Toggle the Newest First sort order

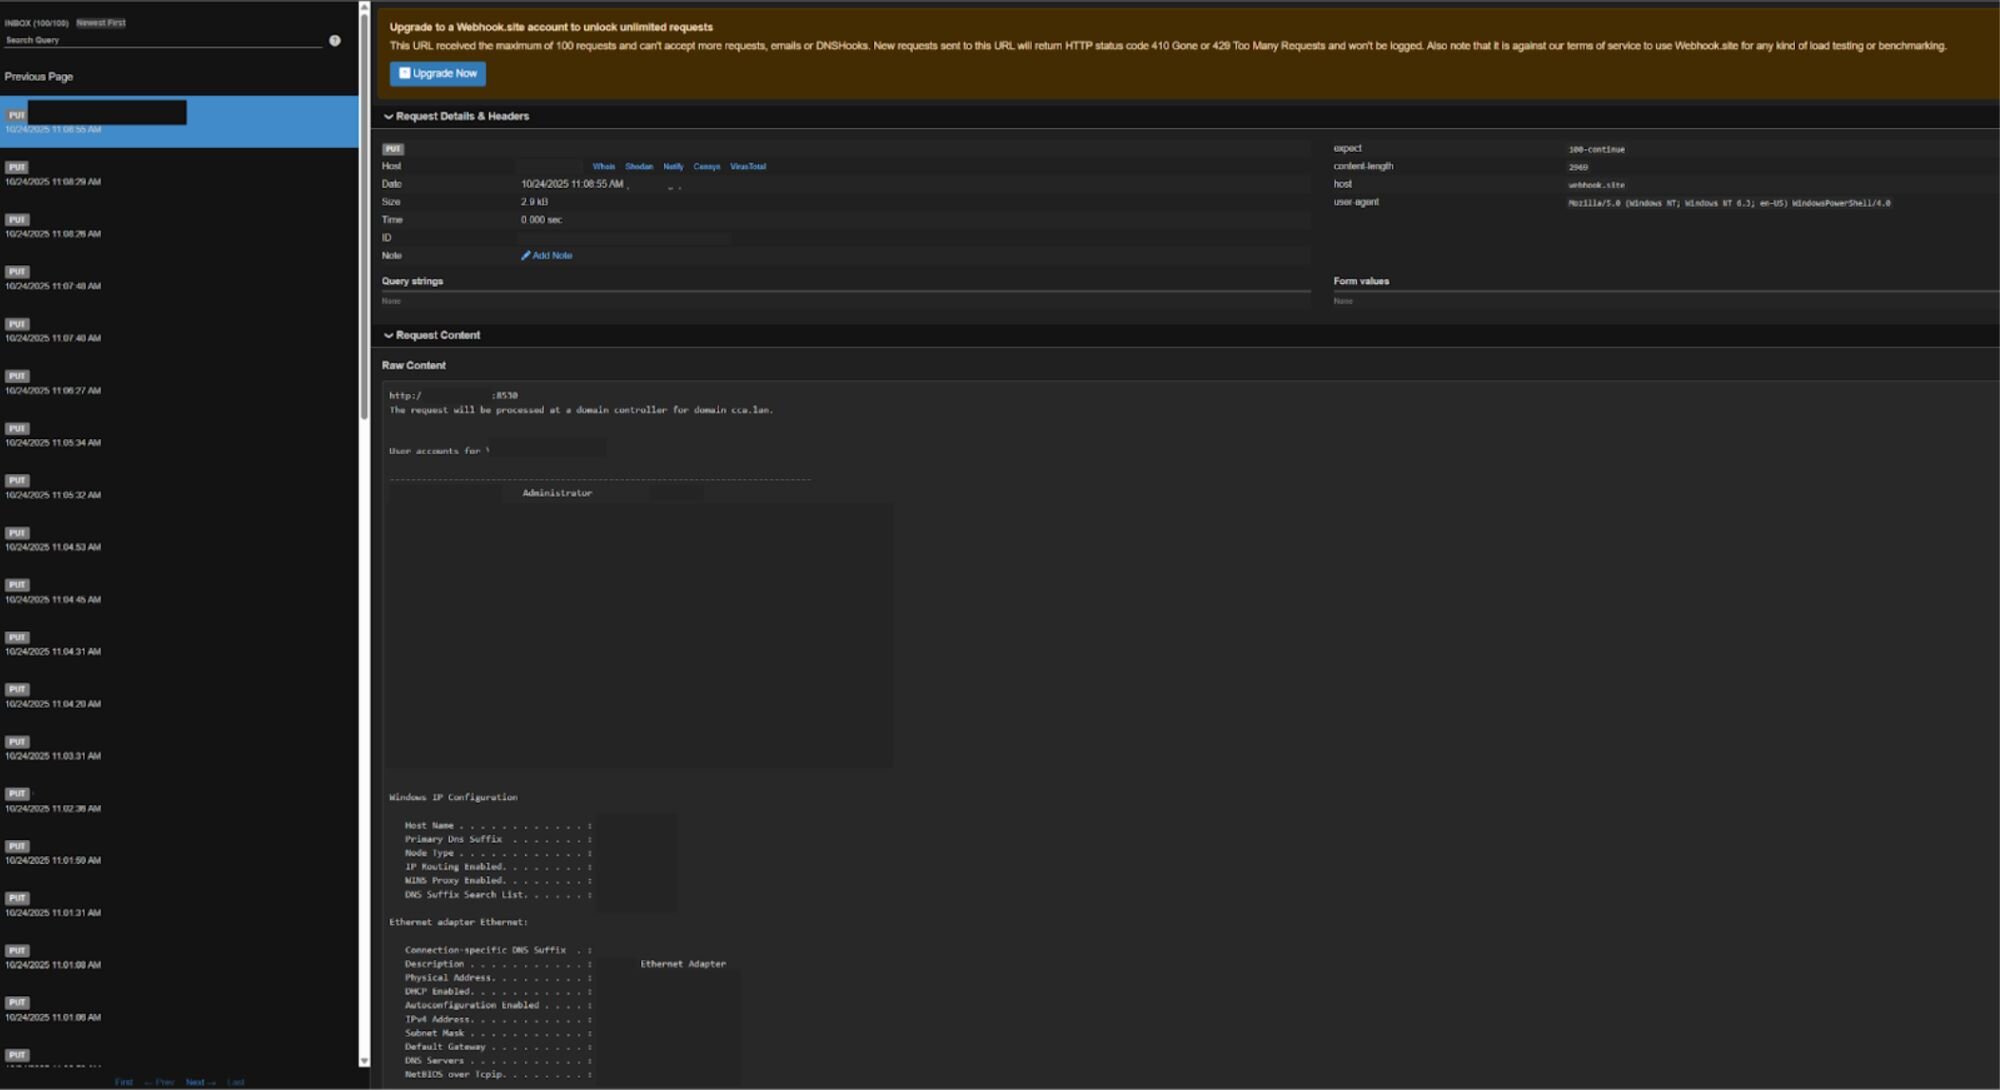(101, 23)
